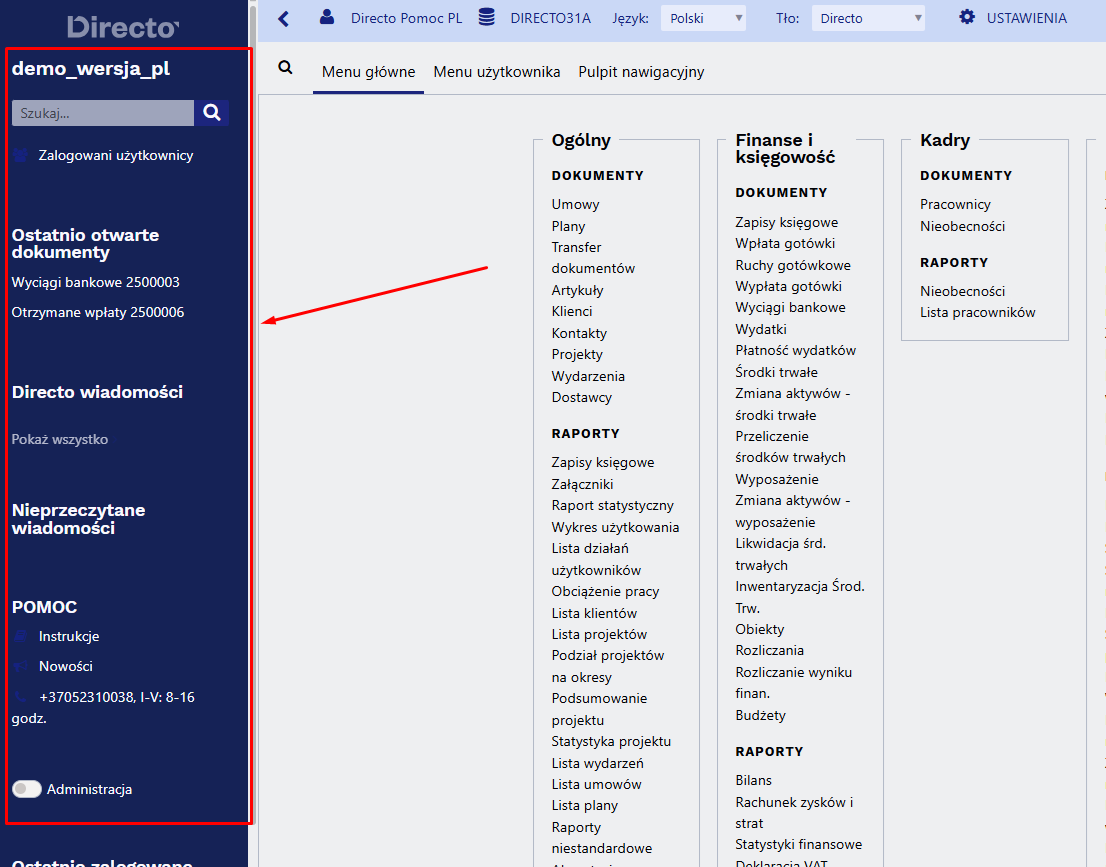
Task: Open Zalogowani użytkownicy link
Action: coord(116,155)
